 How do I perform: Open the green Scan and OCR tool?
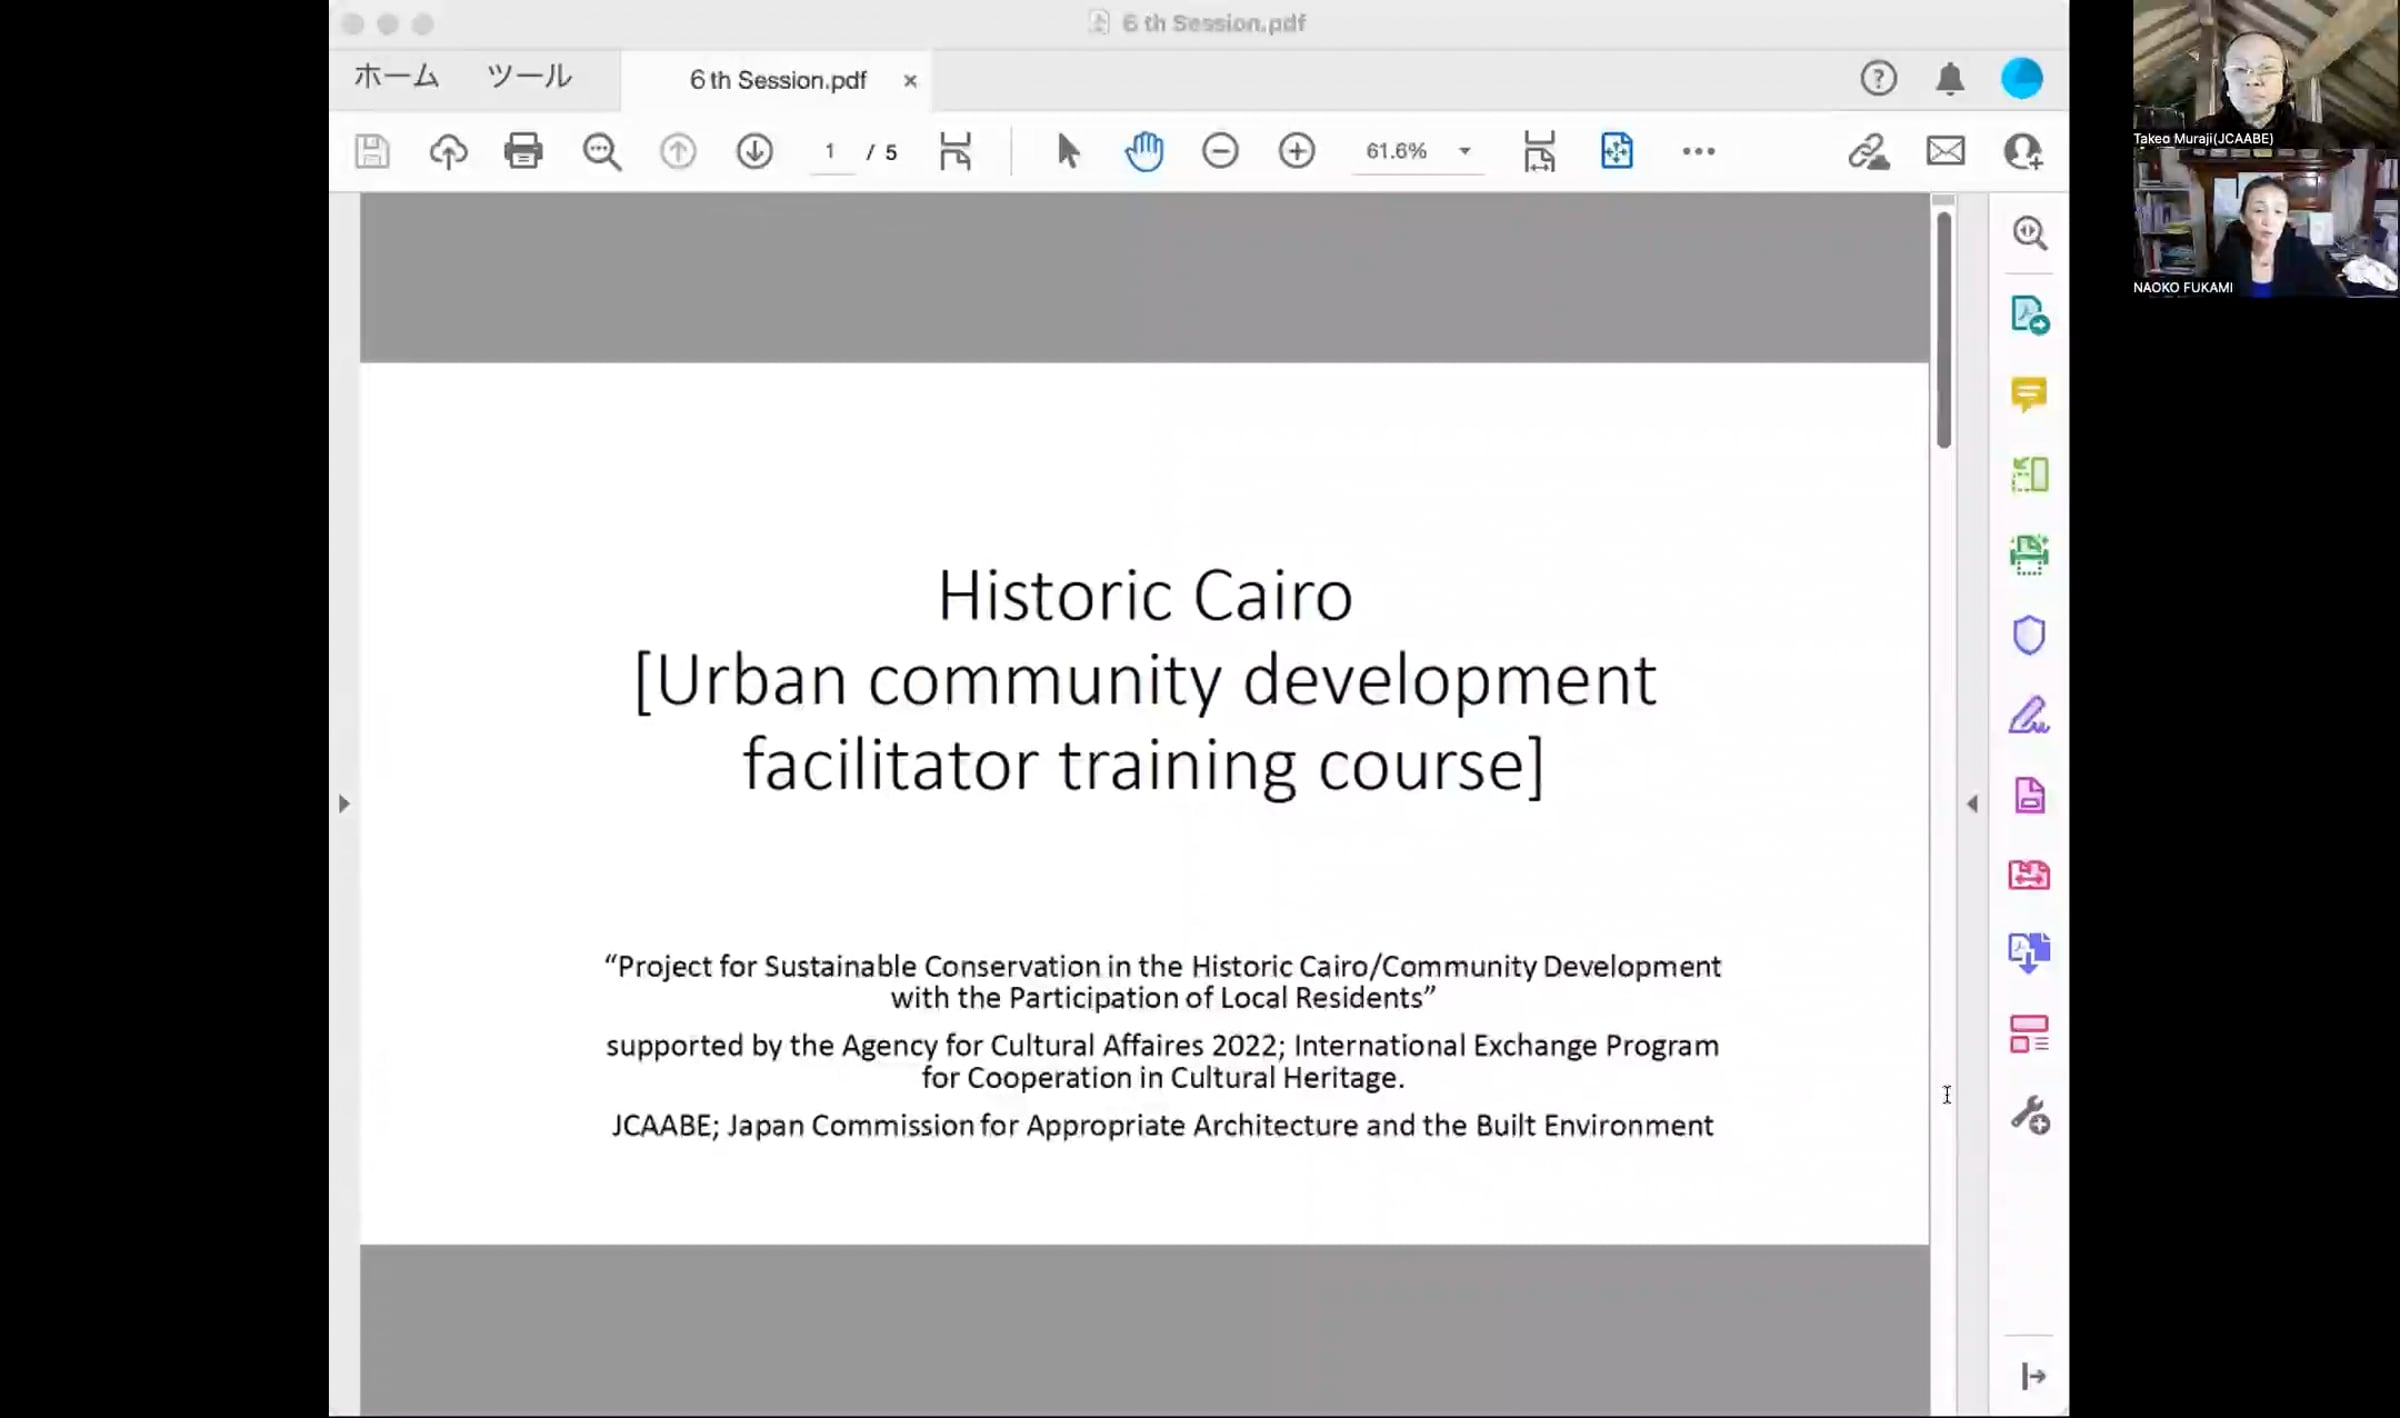[x=2030, y=554]
